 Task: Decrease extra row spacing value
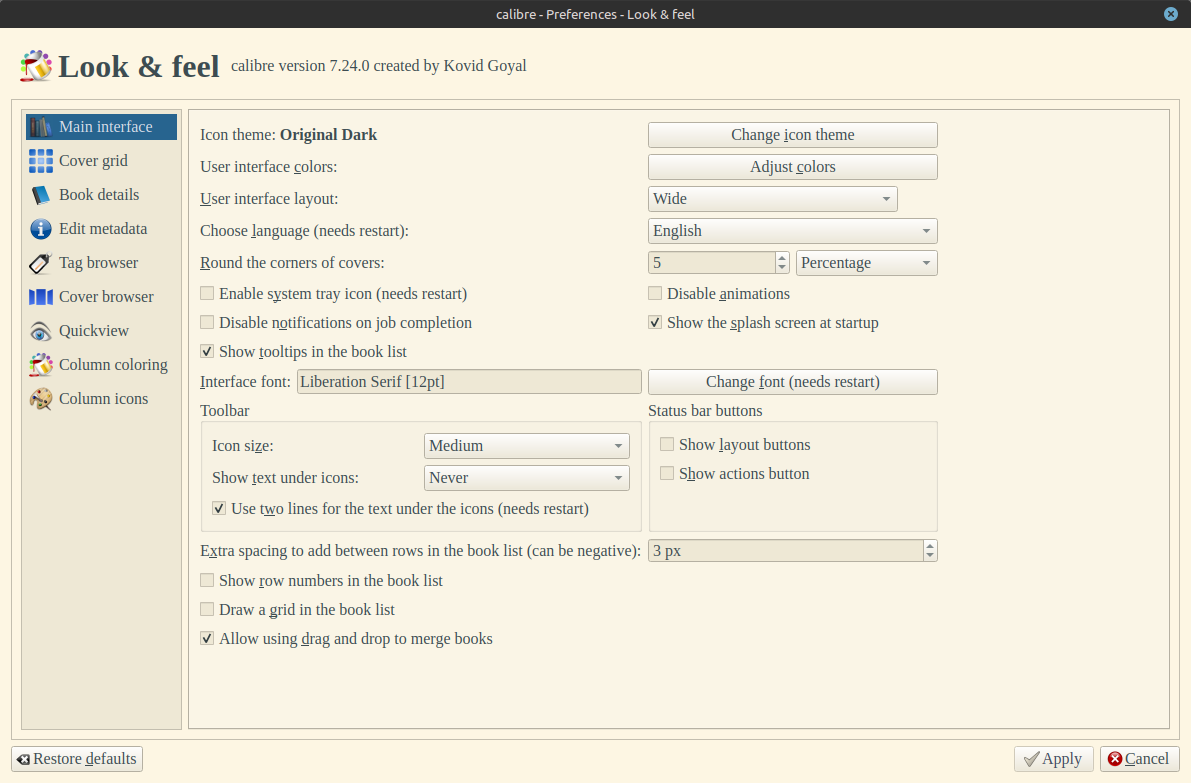point(930,556)
